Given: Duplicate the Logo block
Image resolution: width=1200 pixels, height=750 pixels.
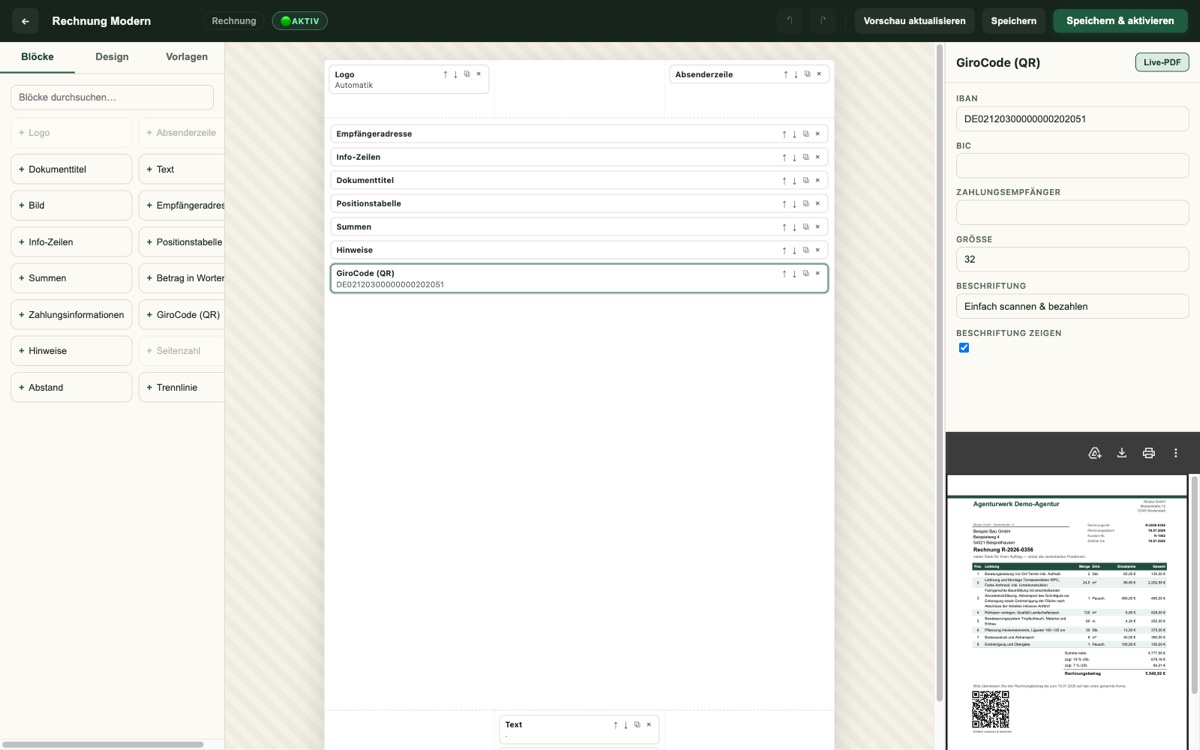Looking at the screenshot, I should coord(467,74).
